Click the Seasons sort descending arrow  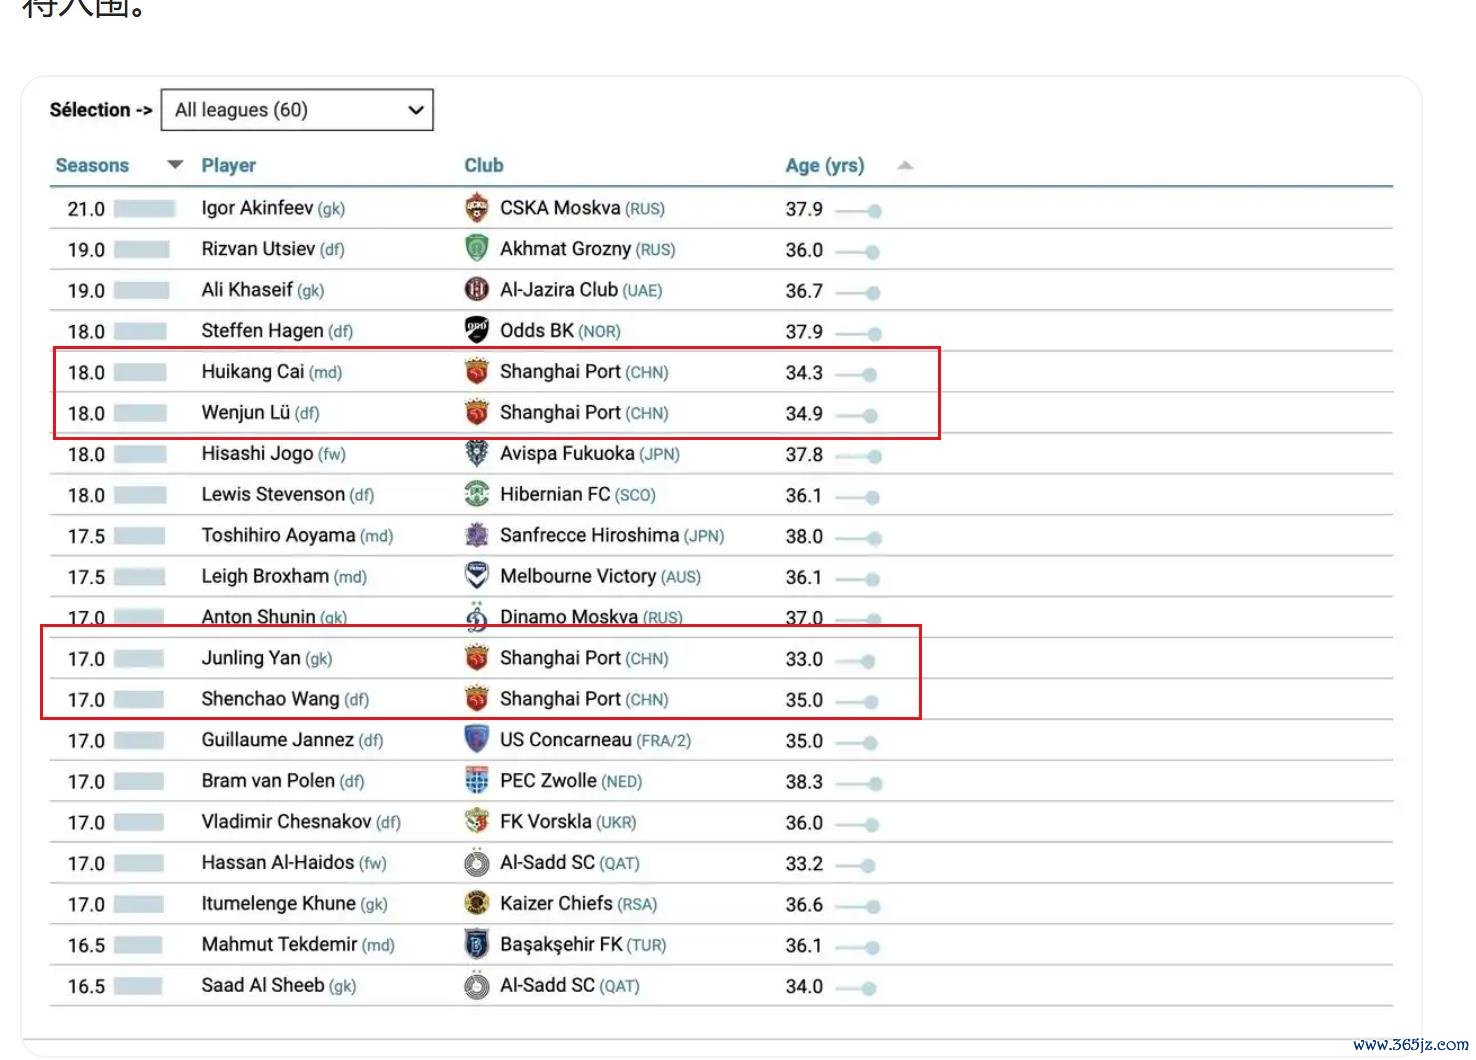coord(175,165)
